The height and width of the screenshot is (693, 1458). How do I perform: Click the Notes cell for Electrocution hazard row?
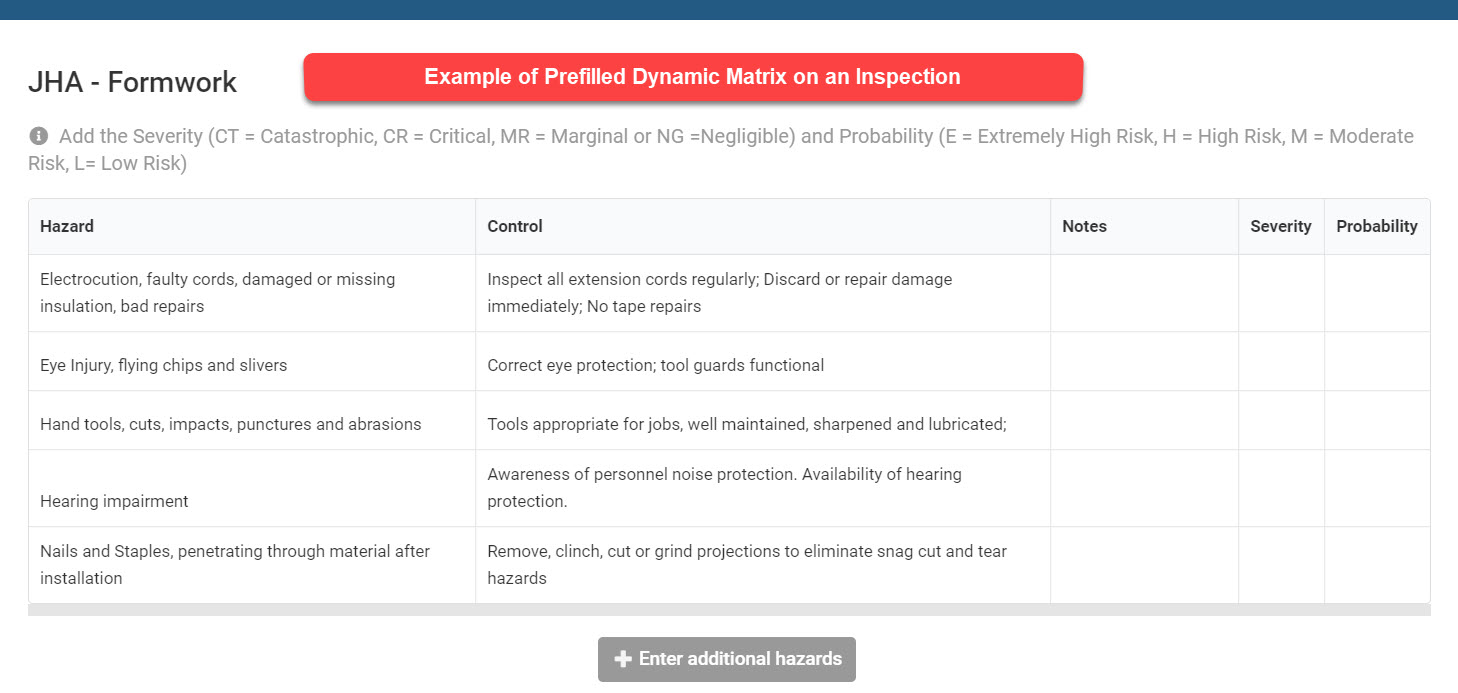click(x=1145, y=293)
